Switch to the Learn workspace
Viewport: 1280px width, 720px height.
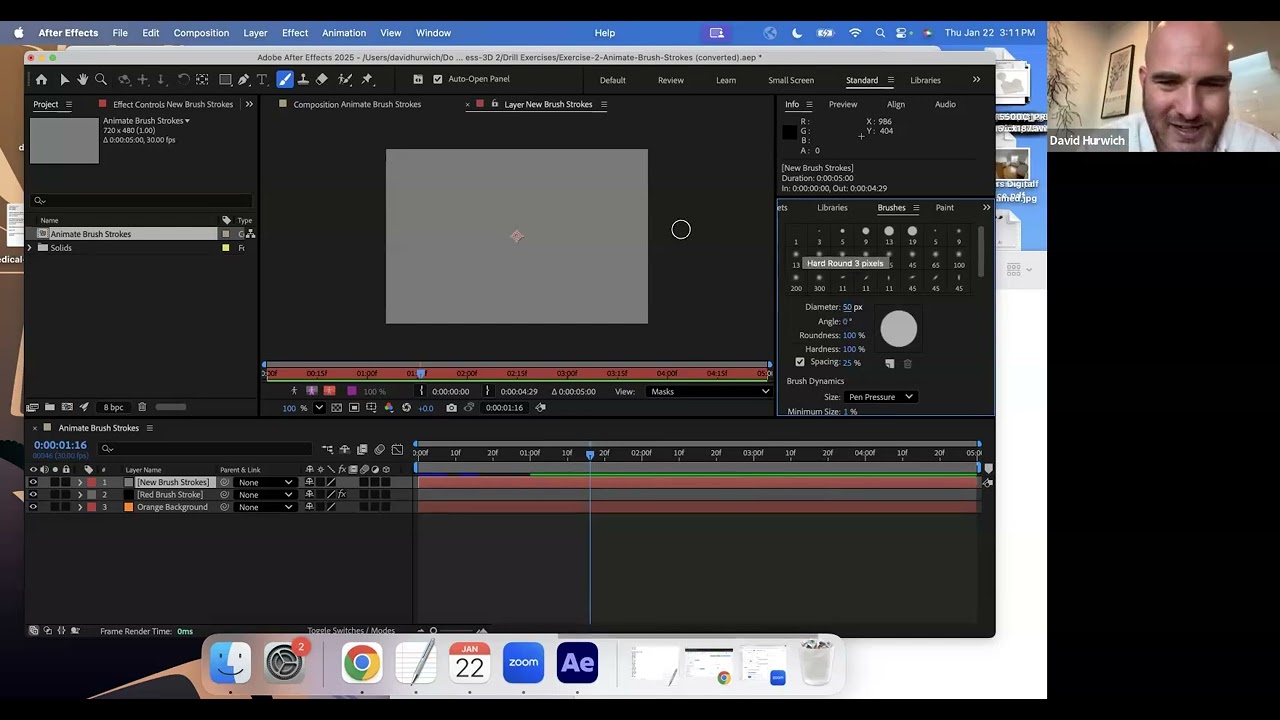coord(726,80)
